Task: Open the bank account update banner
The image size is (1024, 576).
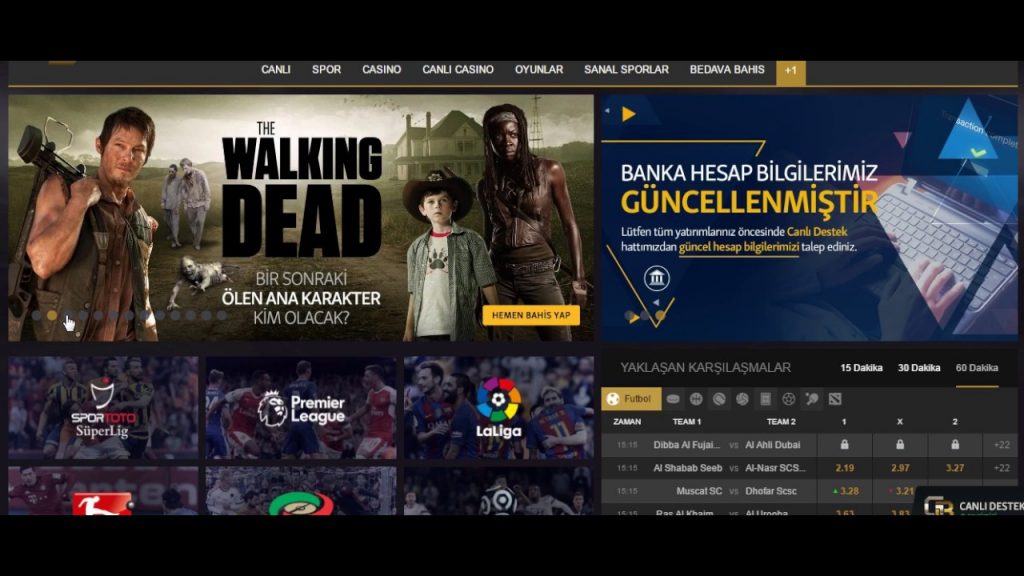Action: click(x=809, y=218)
